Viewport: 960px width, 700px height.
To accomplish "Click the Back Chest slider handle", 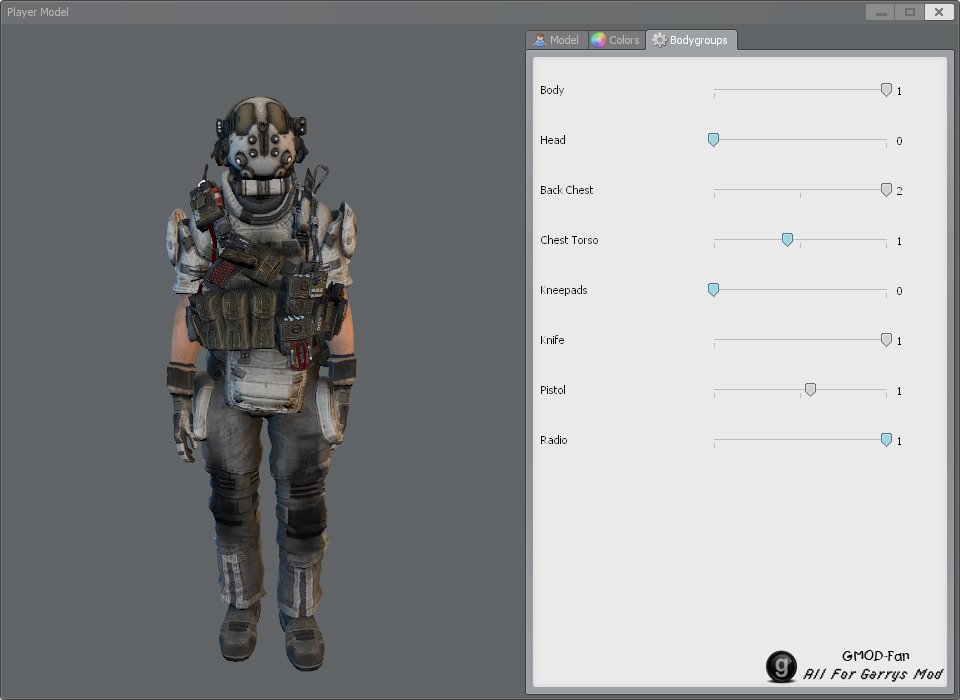I will pyautogui.click(x=886, y=190).
